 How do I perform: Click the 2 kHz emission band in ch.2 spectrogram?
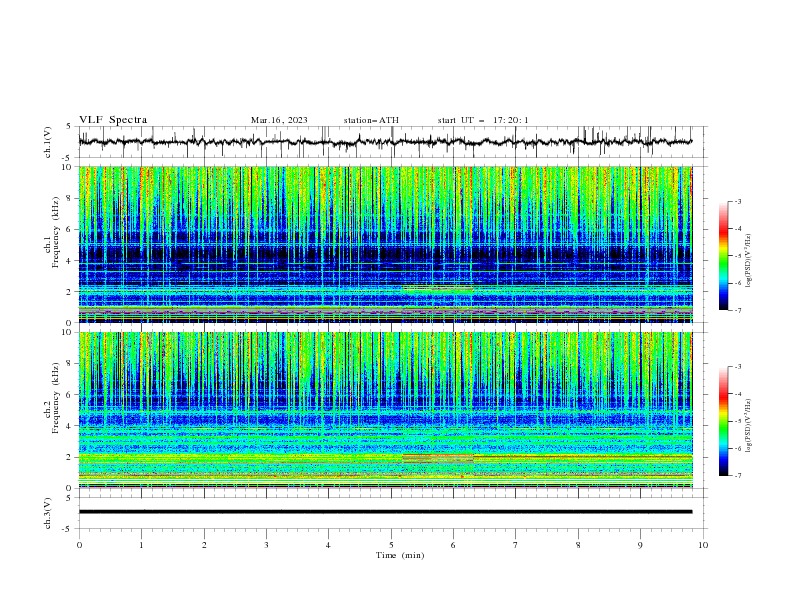click(x=385, y=458)
